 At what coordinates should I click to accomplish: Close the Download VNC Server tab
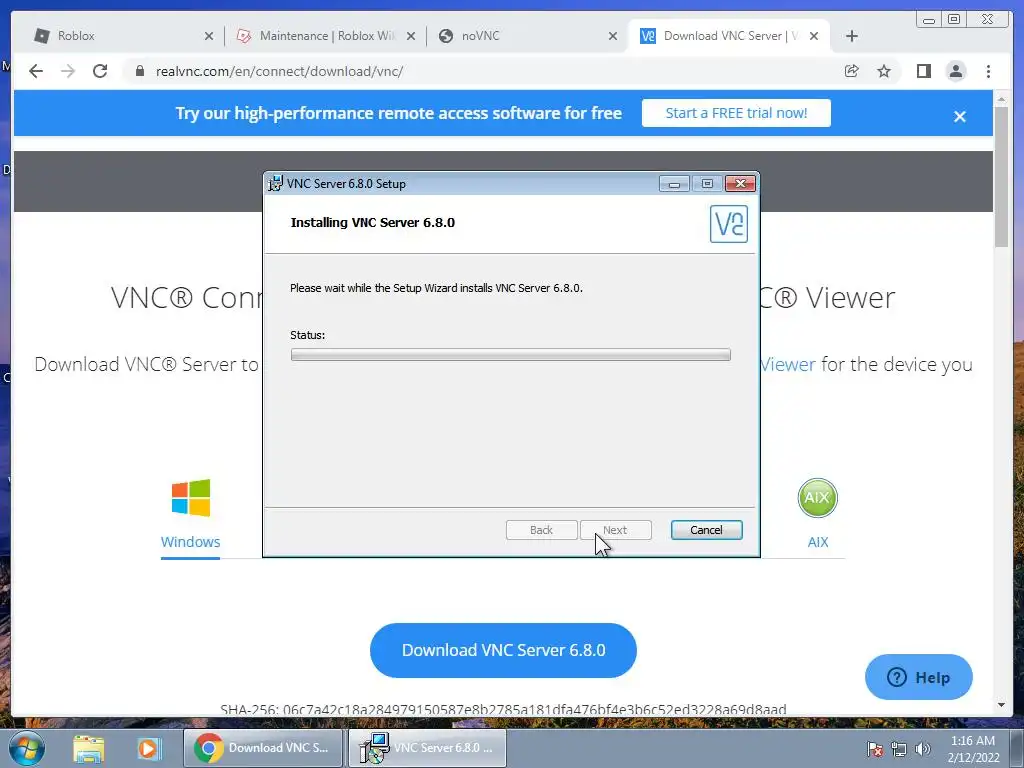pyautogui.click(x=814, y=36)
